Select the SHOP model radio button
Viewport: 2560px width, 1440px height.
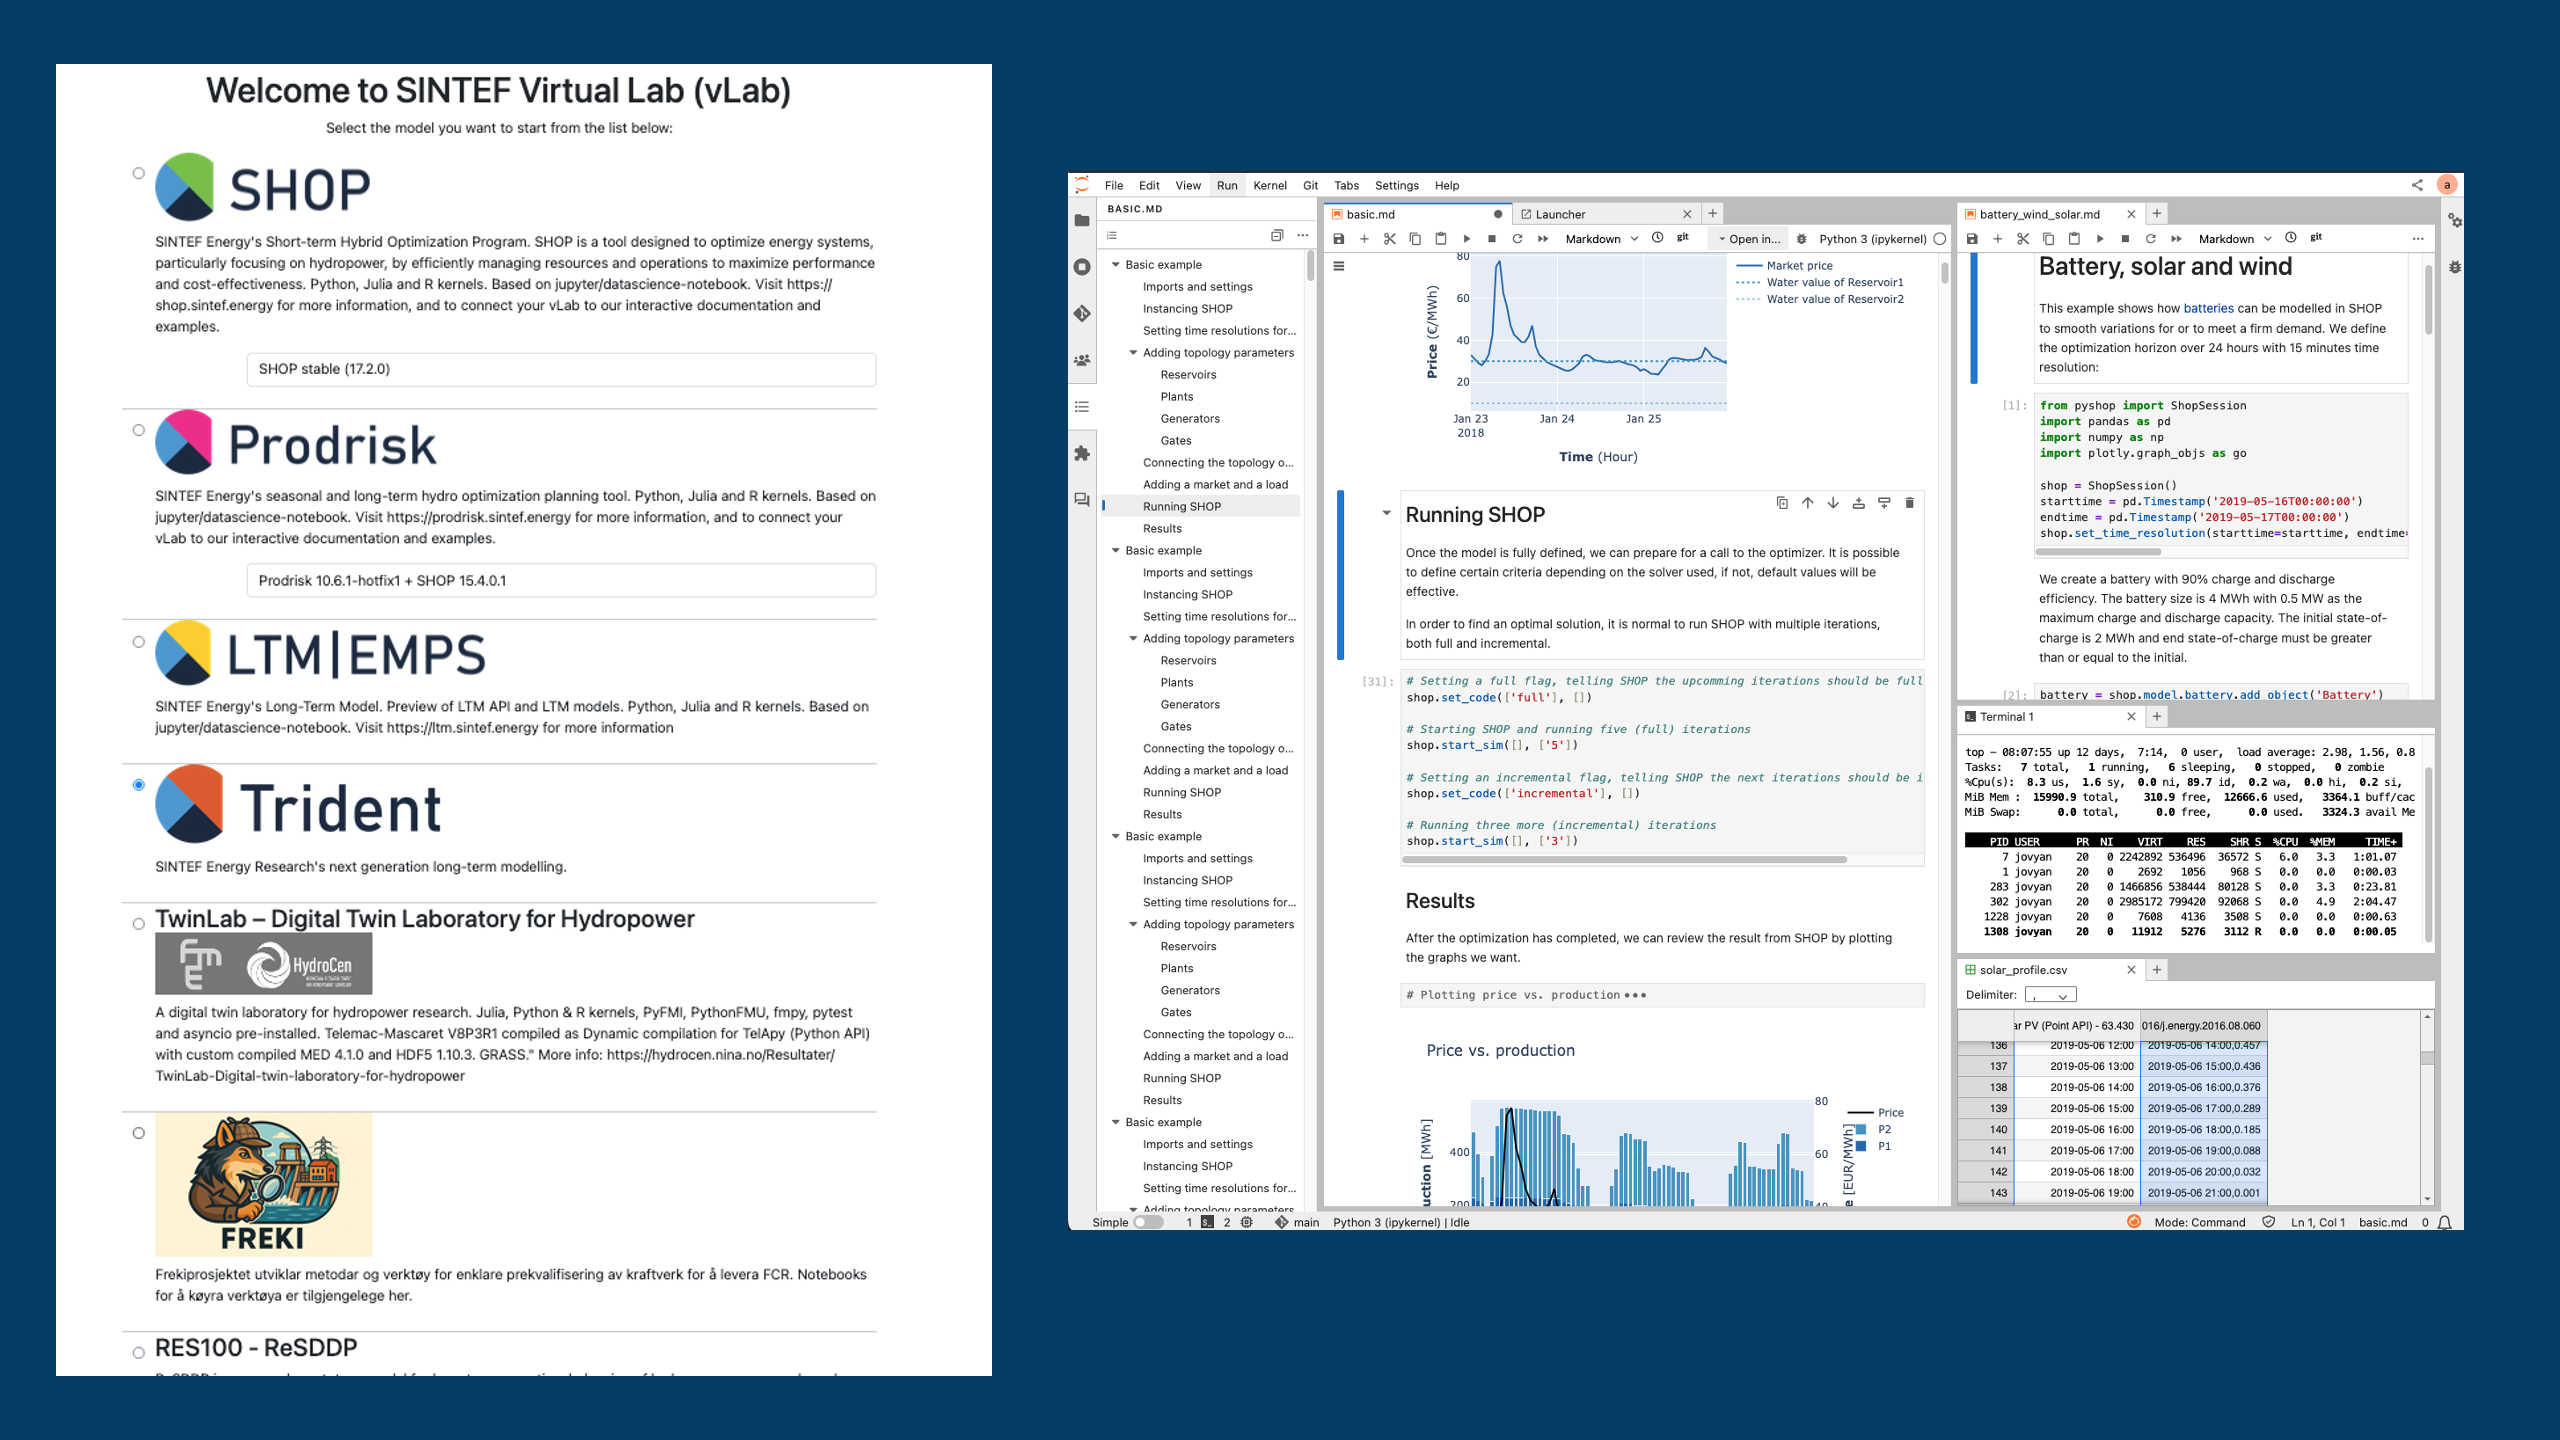point(138,173)
